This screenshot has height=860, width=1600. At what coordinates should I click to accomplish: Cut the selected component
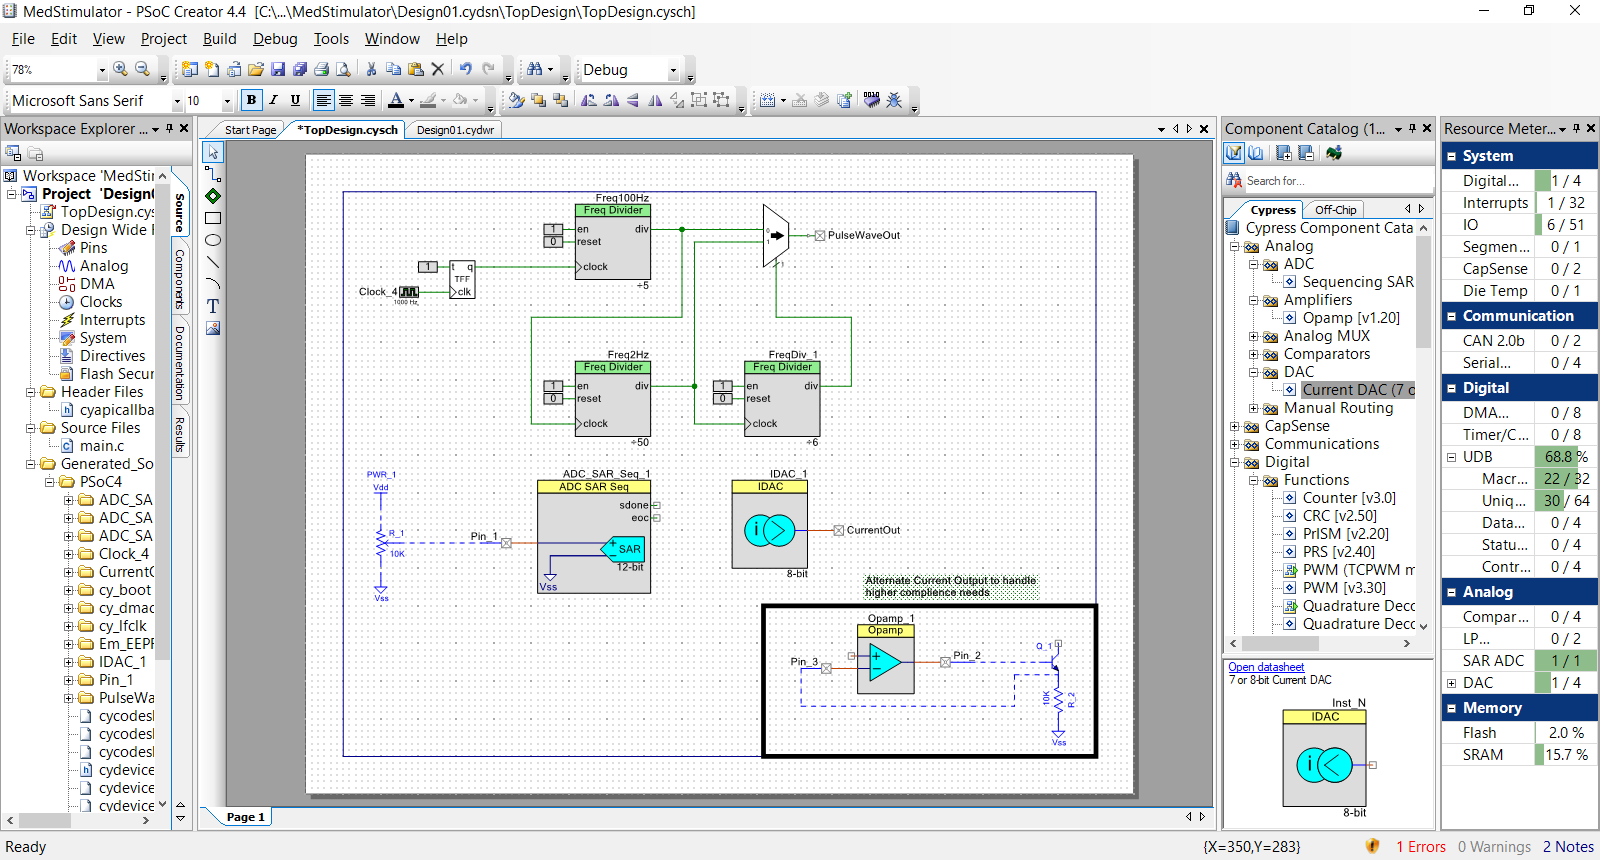371,69
